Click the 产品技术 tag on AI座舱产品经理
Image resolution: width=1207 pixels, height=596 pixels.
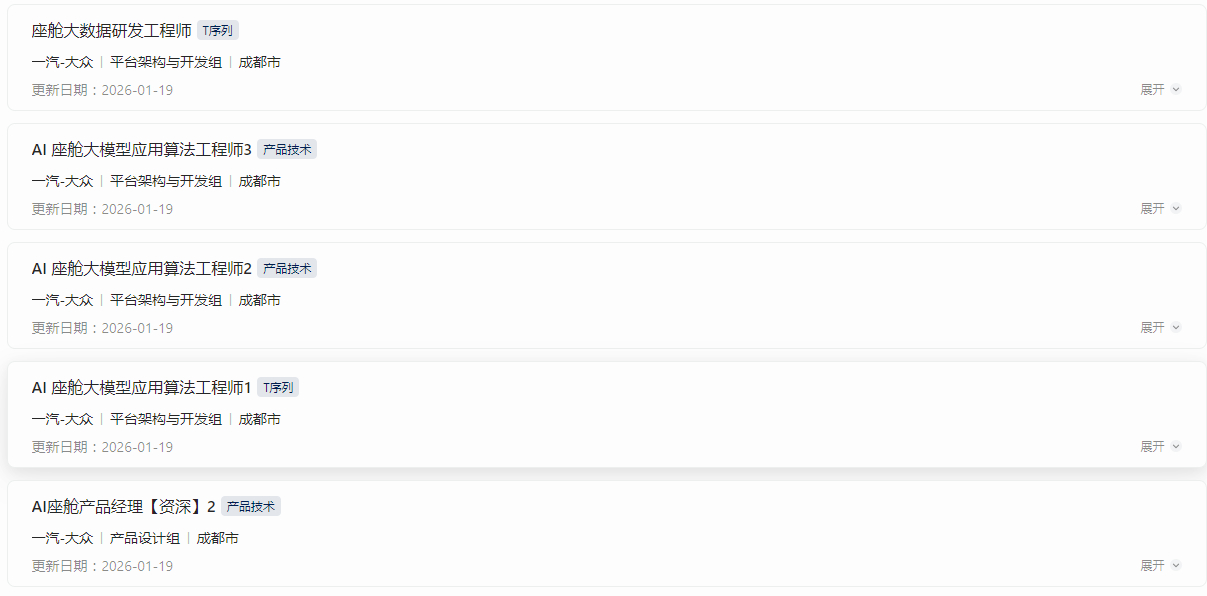(x=251, y=507)
